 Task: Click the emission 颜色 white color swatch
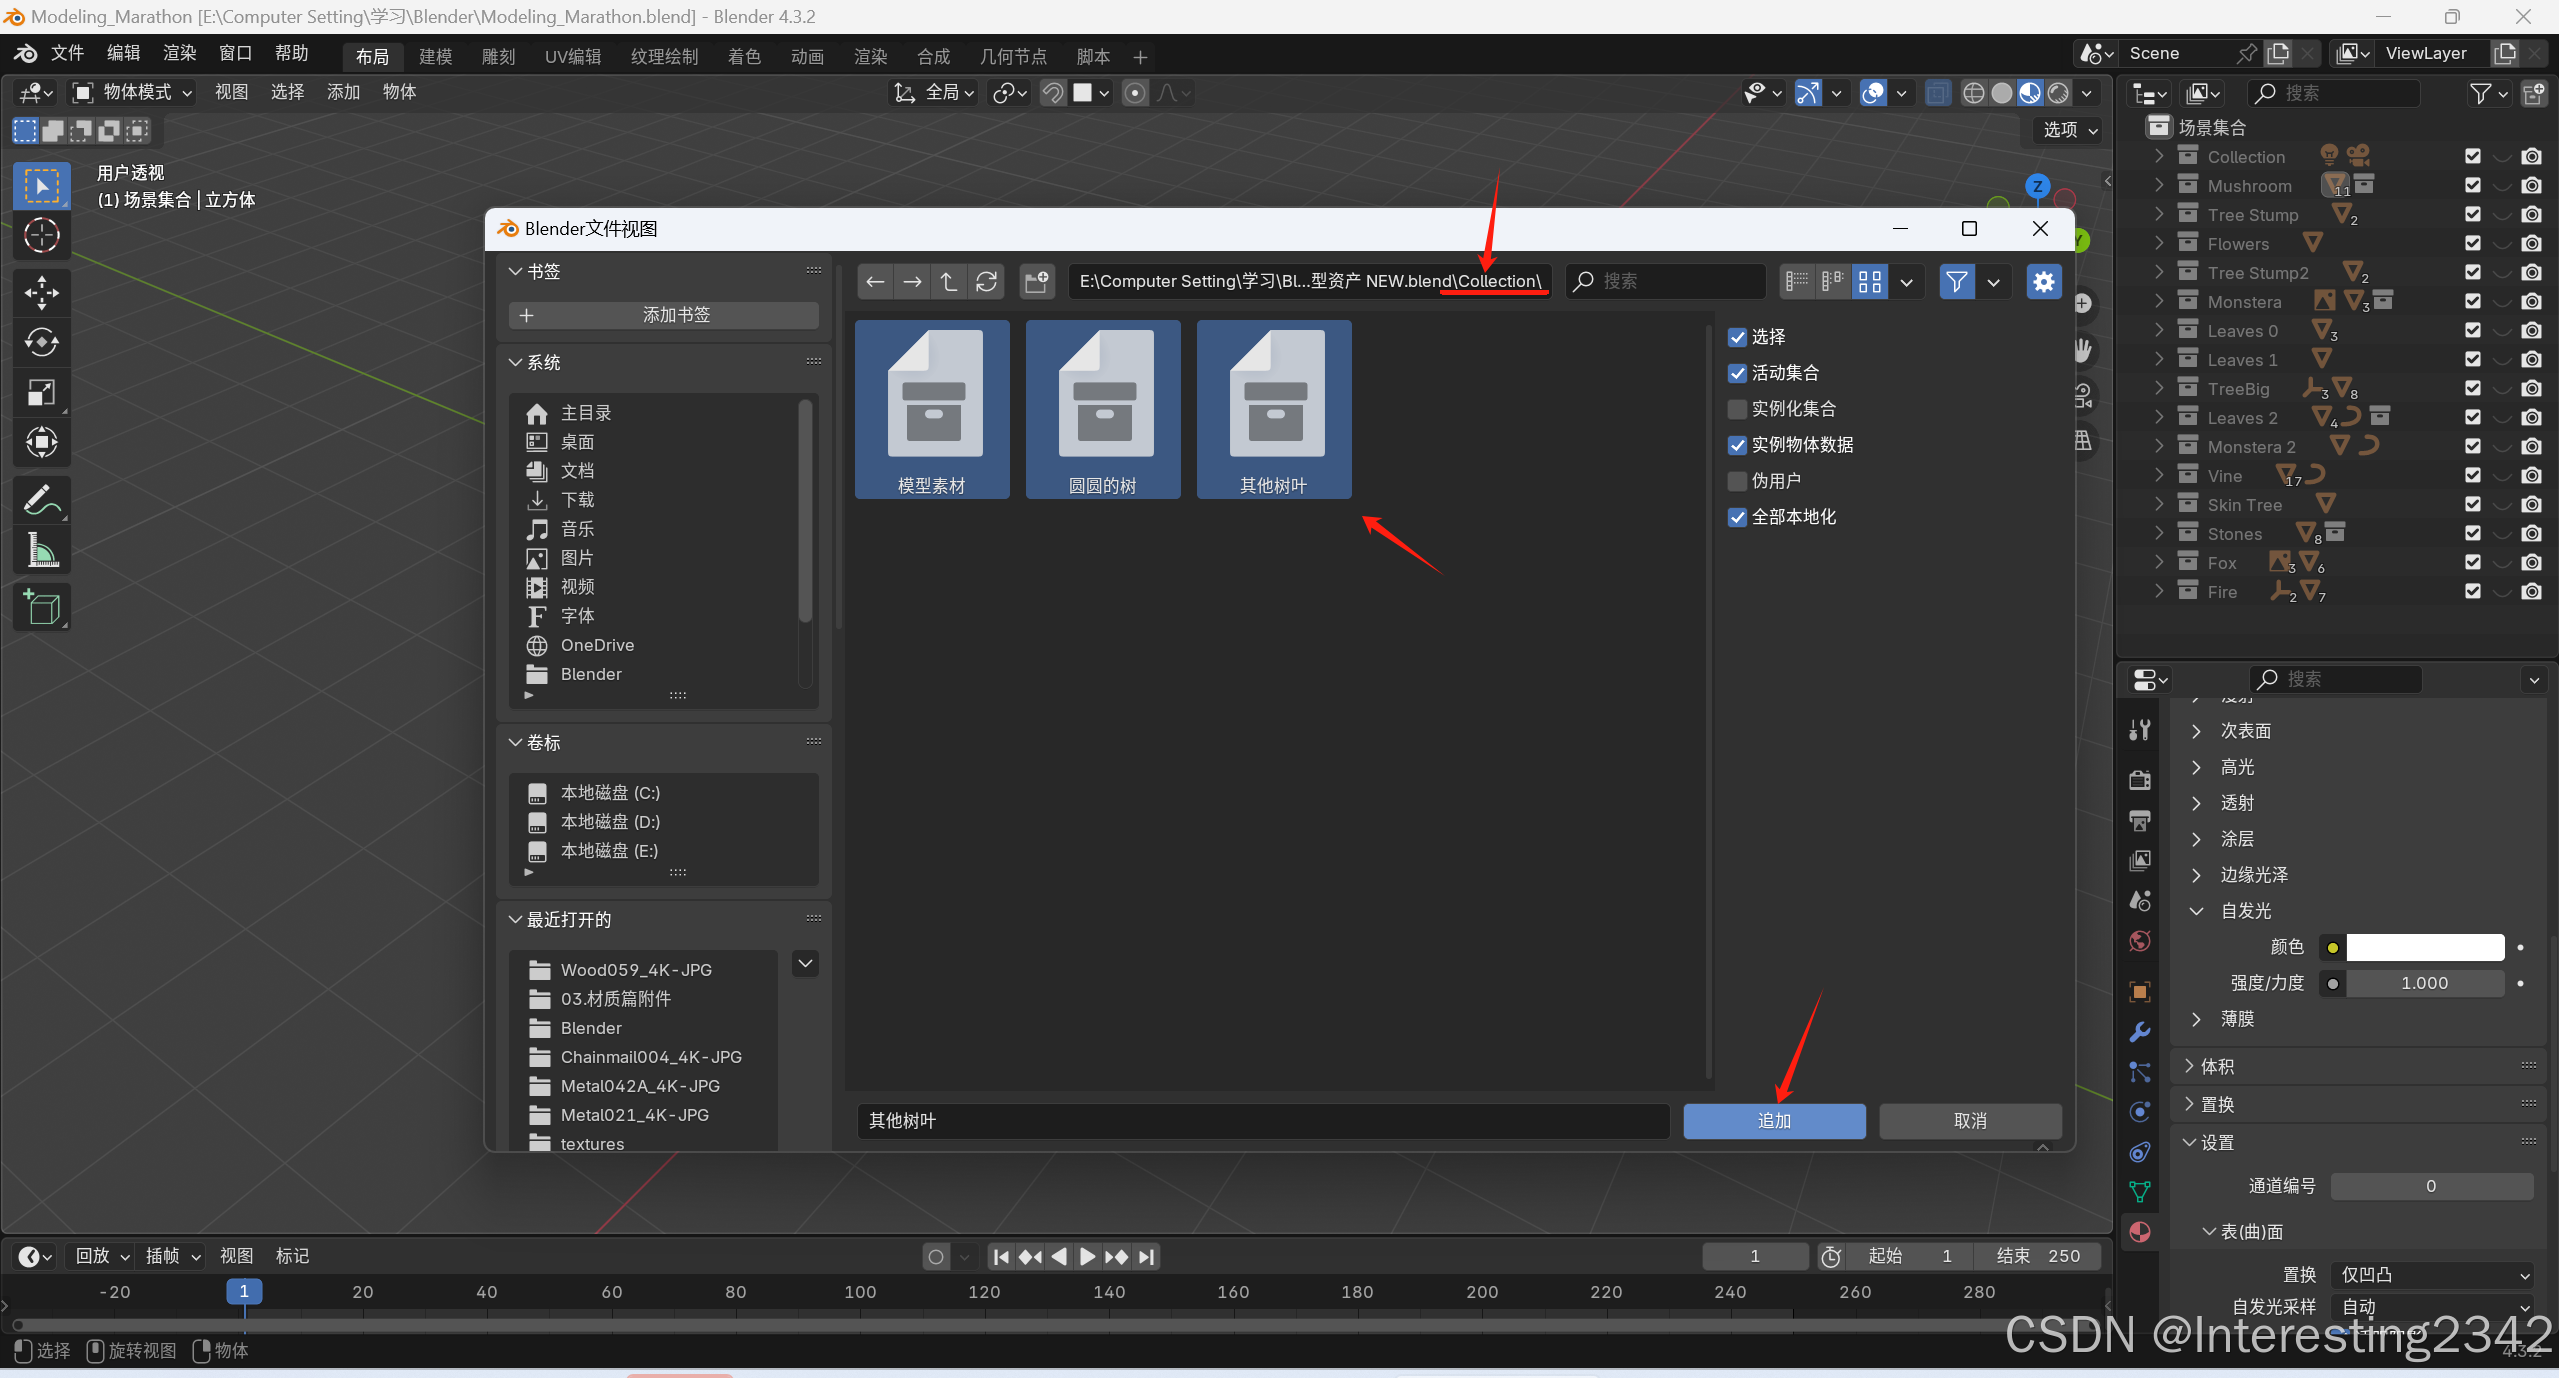point(2424,947)
